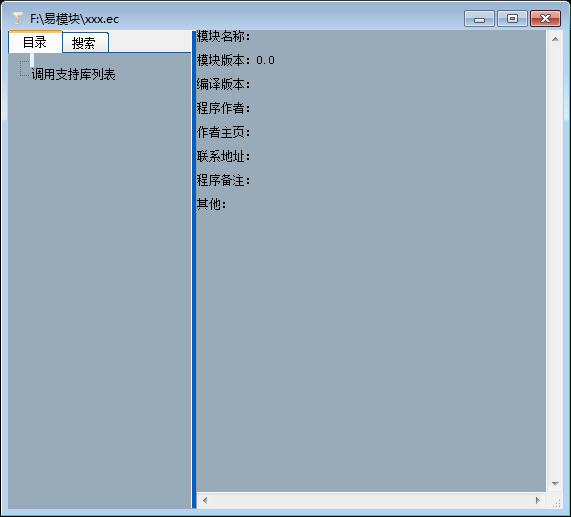The image size is (571, 517).
Task: Click the app icon in title bar
Action: 17,17
